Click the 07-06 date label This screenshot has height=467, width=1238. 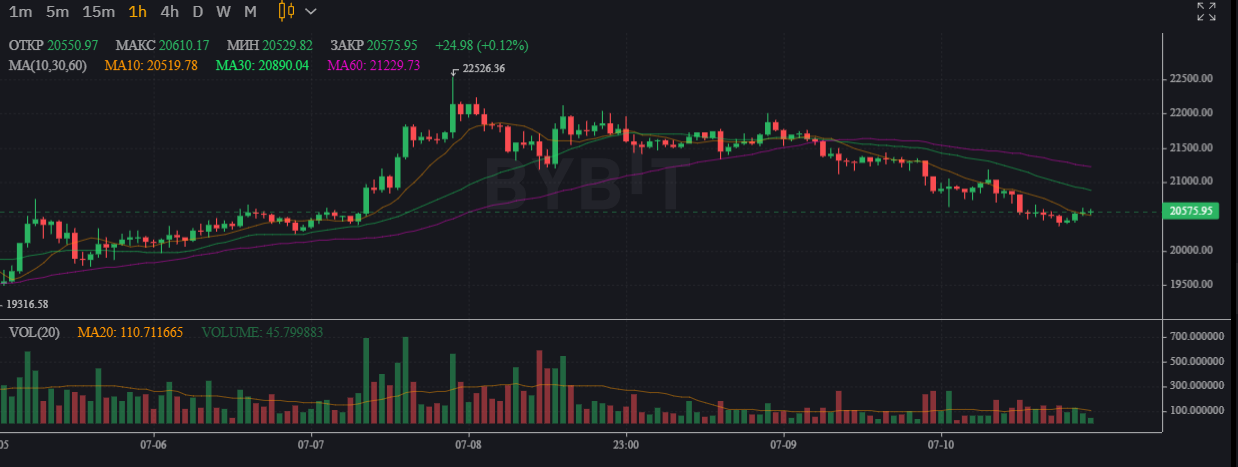click(153, 443)
